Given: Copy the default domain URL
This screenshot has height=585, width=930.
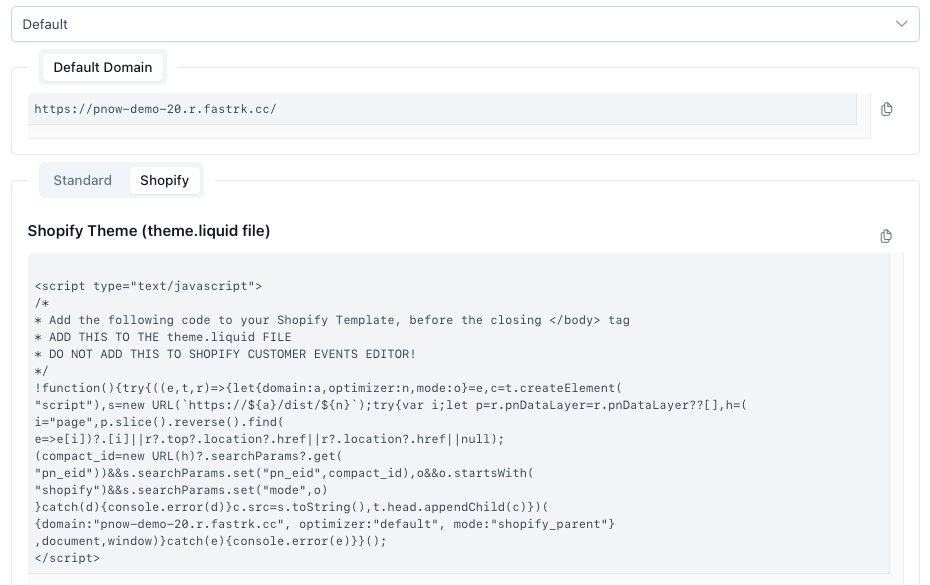Looking at the screenshot, I should pos(886,109).
